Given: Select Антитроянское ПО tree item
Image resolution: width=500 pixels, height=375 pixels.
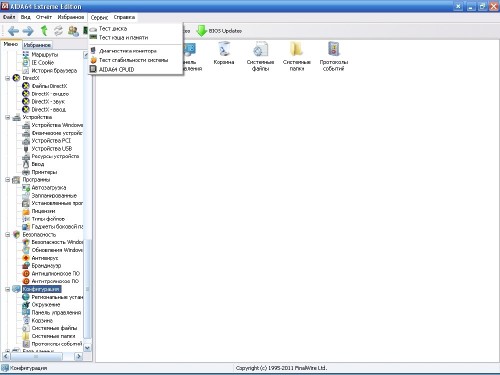Looking at the screenshot, I should 55,281.
